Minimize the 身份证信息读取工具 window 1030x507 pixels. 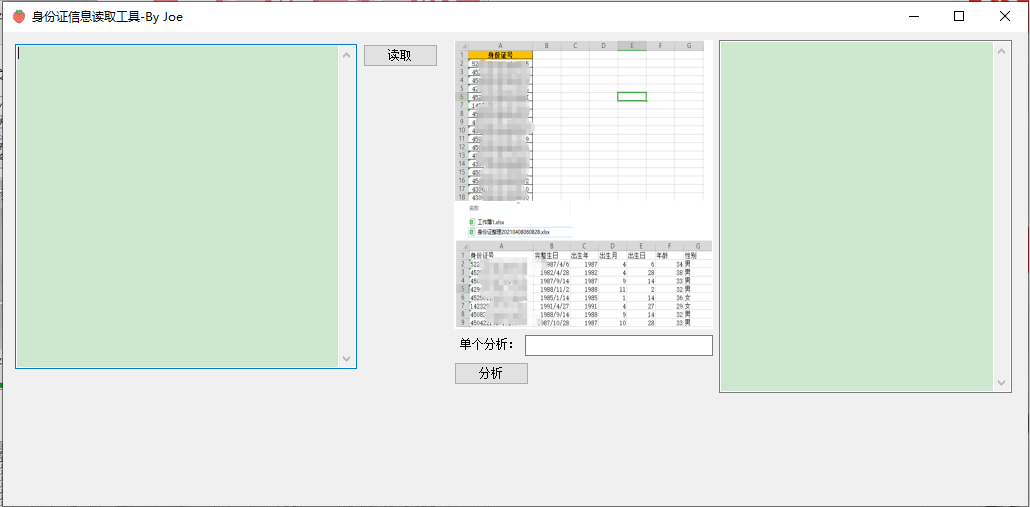(913, 16)
